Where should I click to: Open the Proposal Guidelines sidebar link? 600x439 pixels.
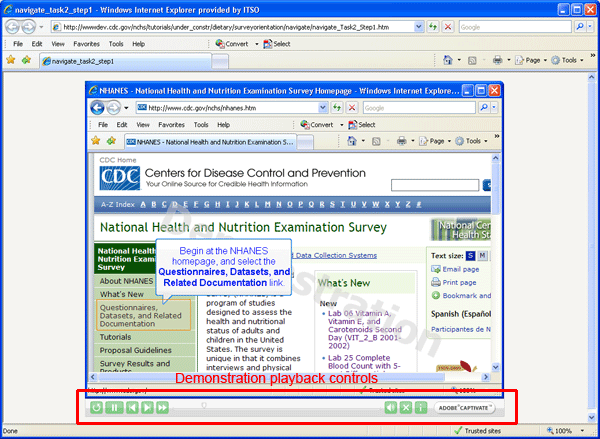click(135, 350)
